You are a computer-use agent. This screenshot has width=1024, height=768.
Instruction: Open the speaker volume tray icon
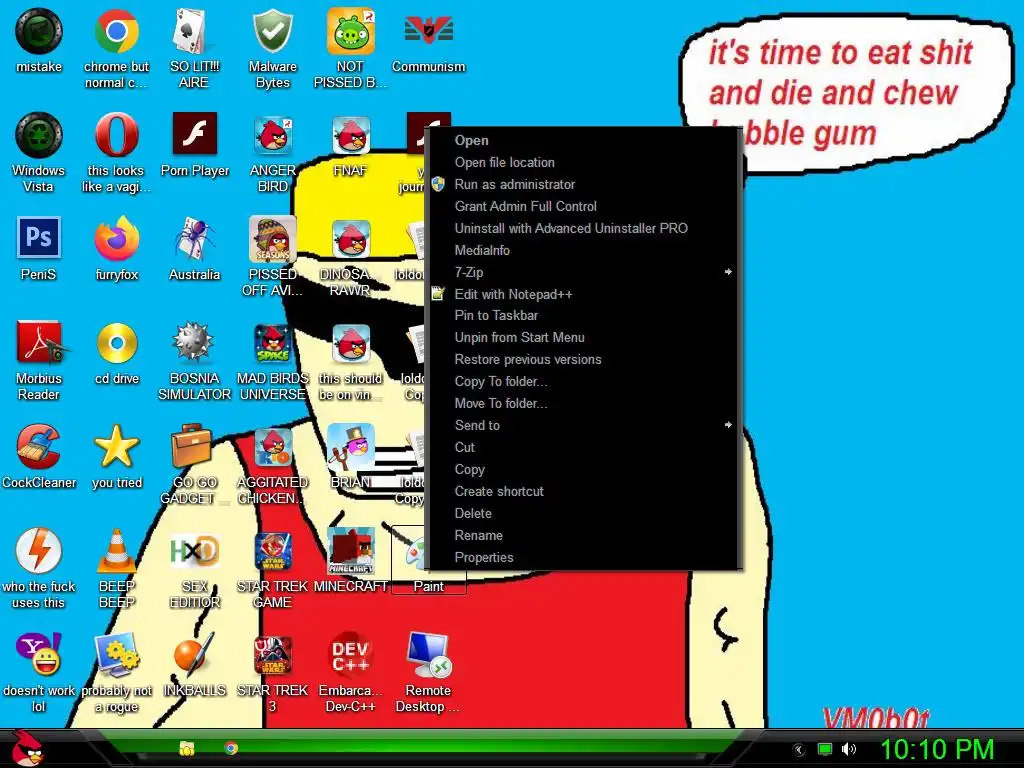point(848,749)
